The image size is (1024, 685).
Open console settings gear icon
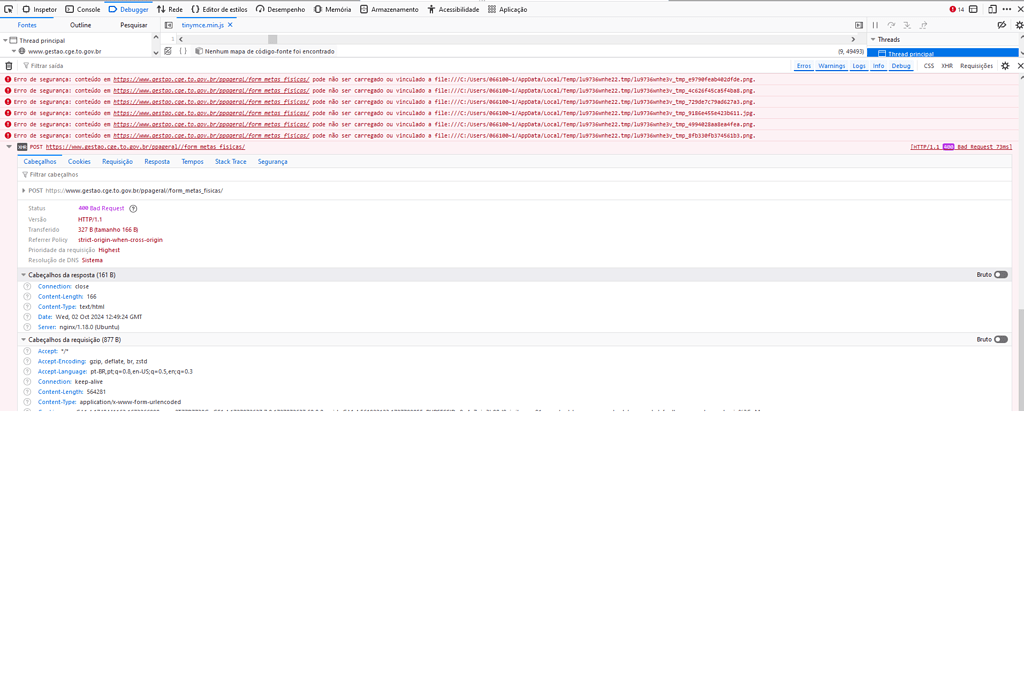(x=1005, y=66)
